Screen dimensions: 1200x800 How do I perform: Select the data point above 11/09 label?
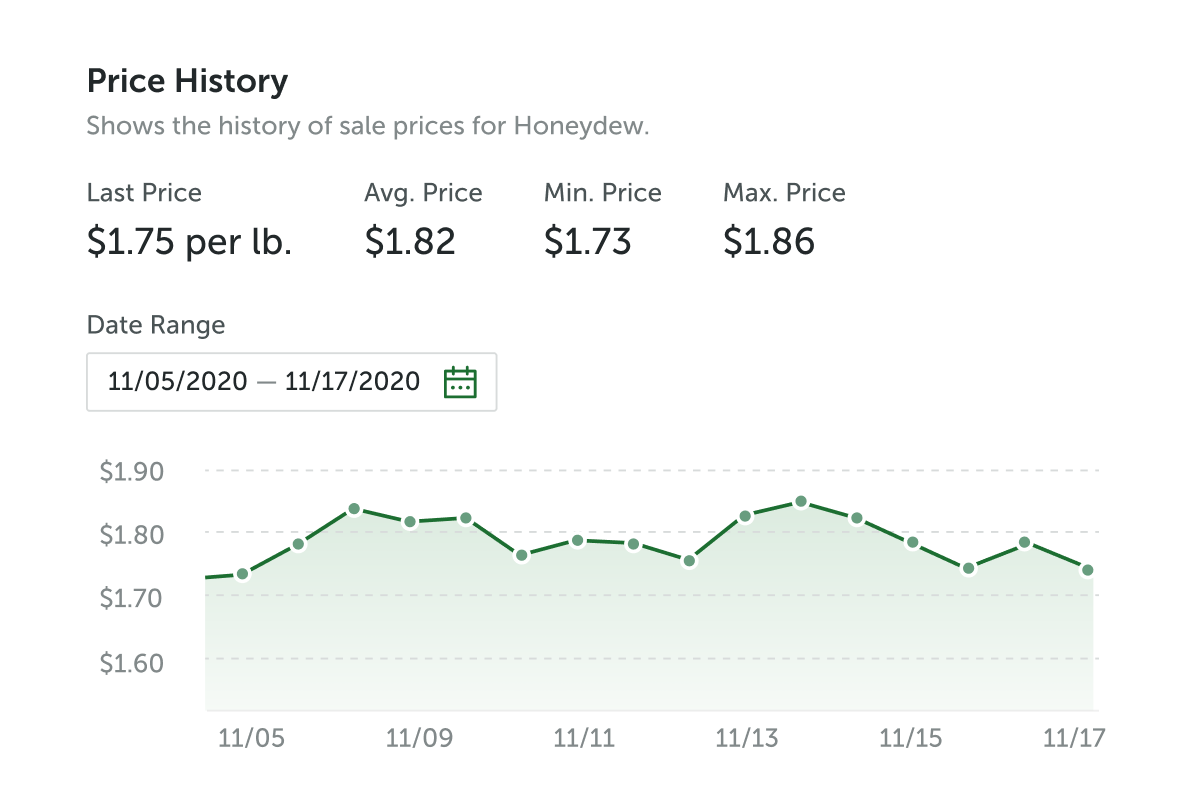pyautogui.click(x=410, y=522)
